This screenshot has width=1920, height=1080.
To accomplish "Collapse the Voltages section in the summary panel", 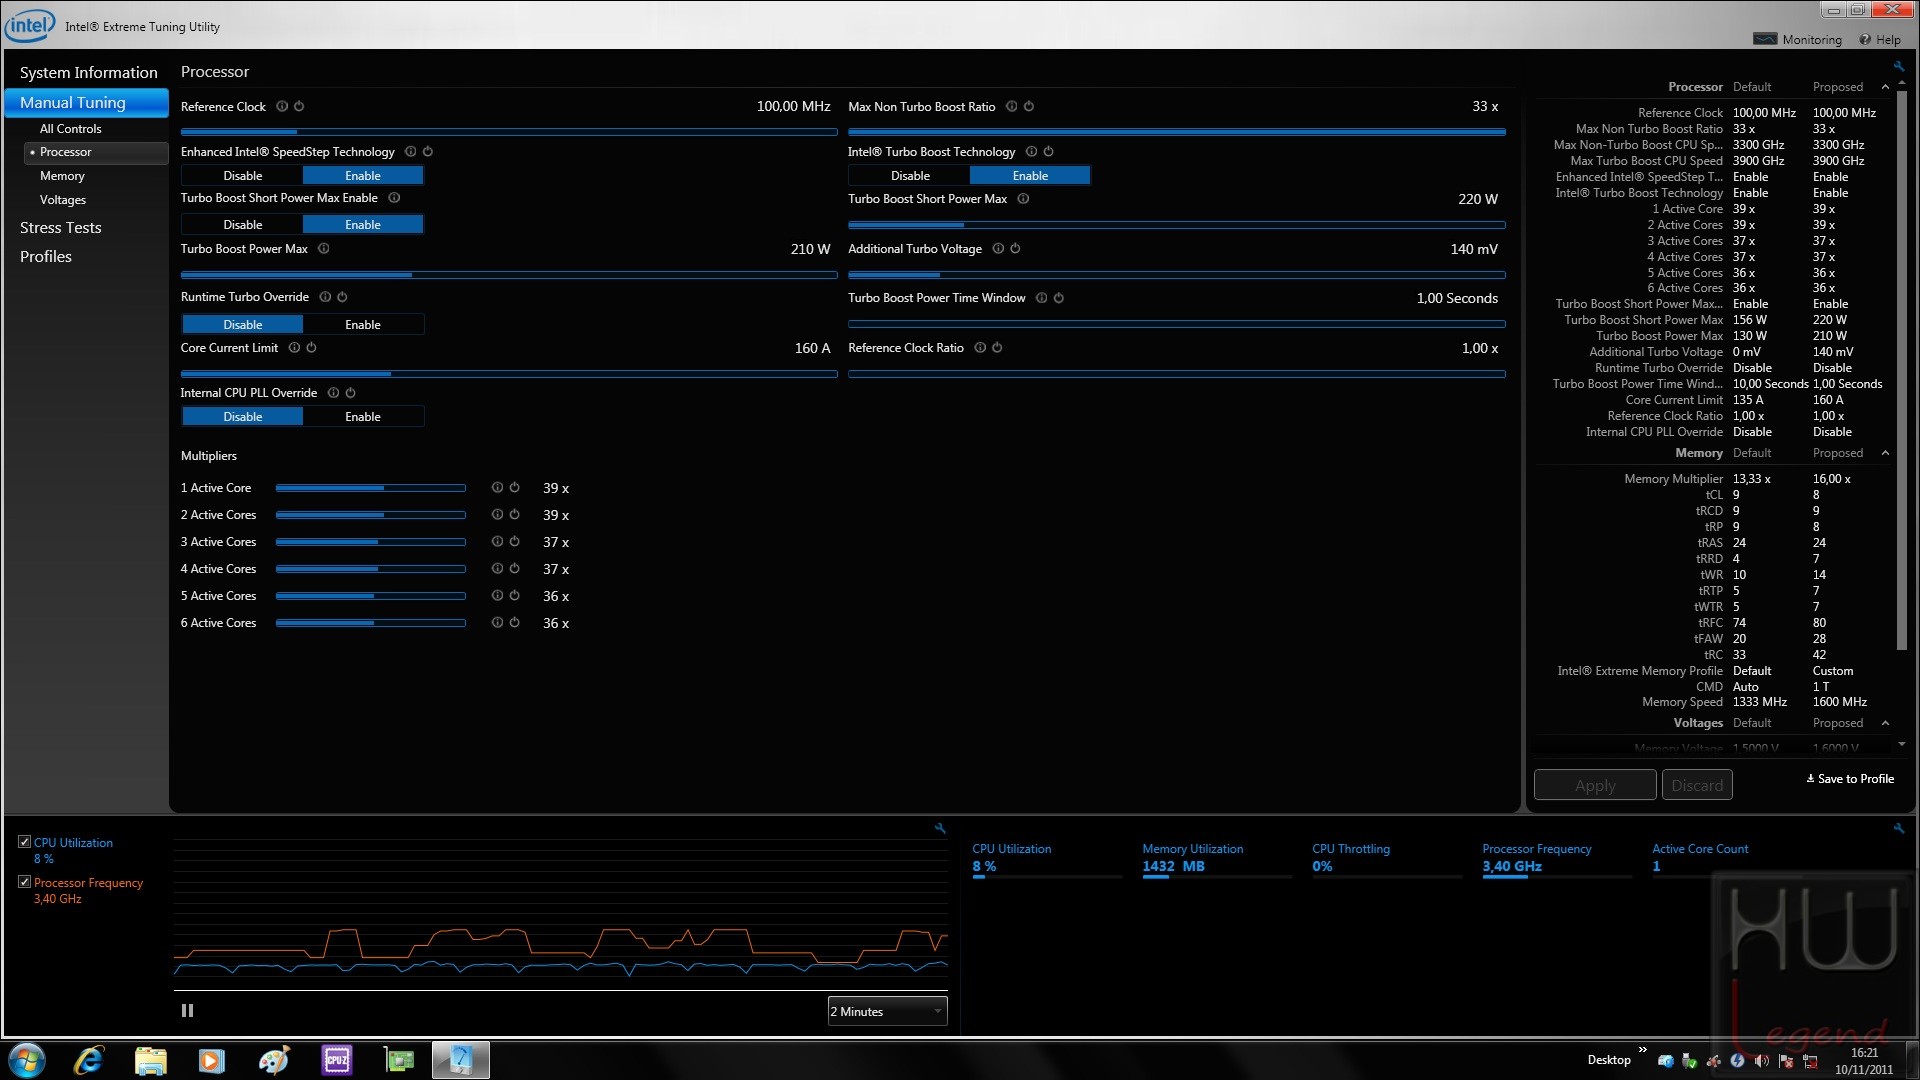I will (x=1885, y=723).
